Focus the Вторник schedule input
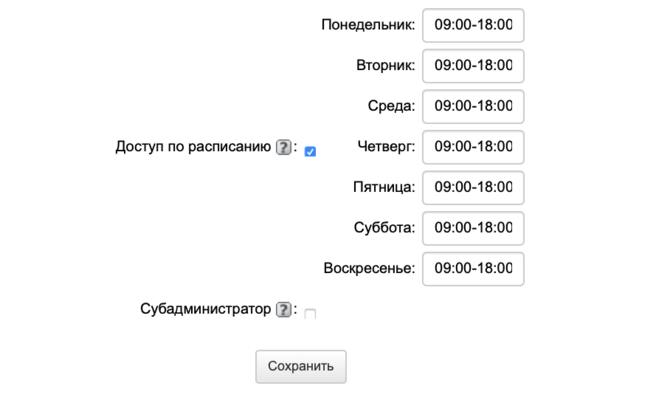670x400 pixels. click(x=473, y=66)
